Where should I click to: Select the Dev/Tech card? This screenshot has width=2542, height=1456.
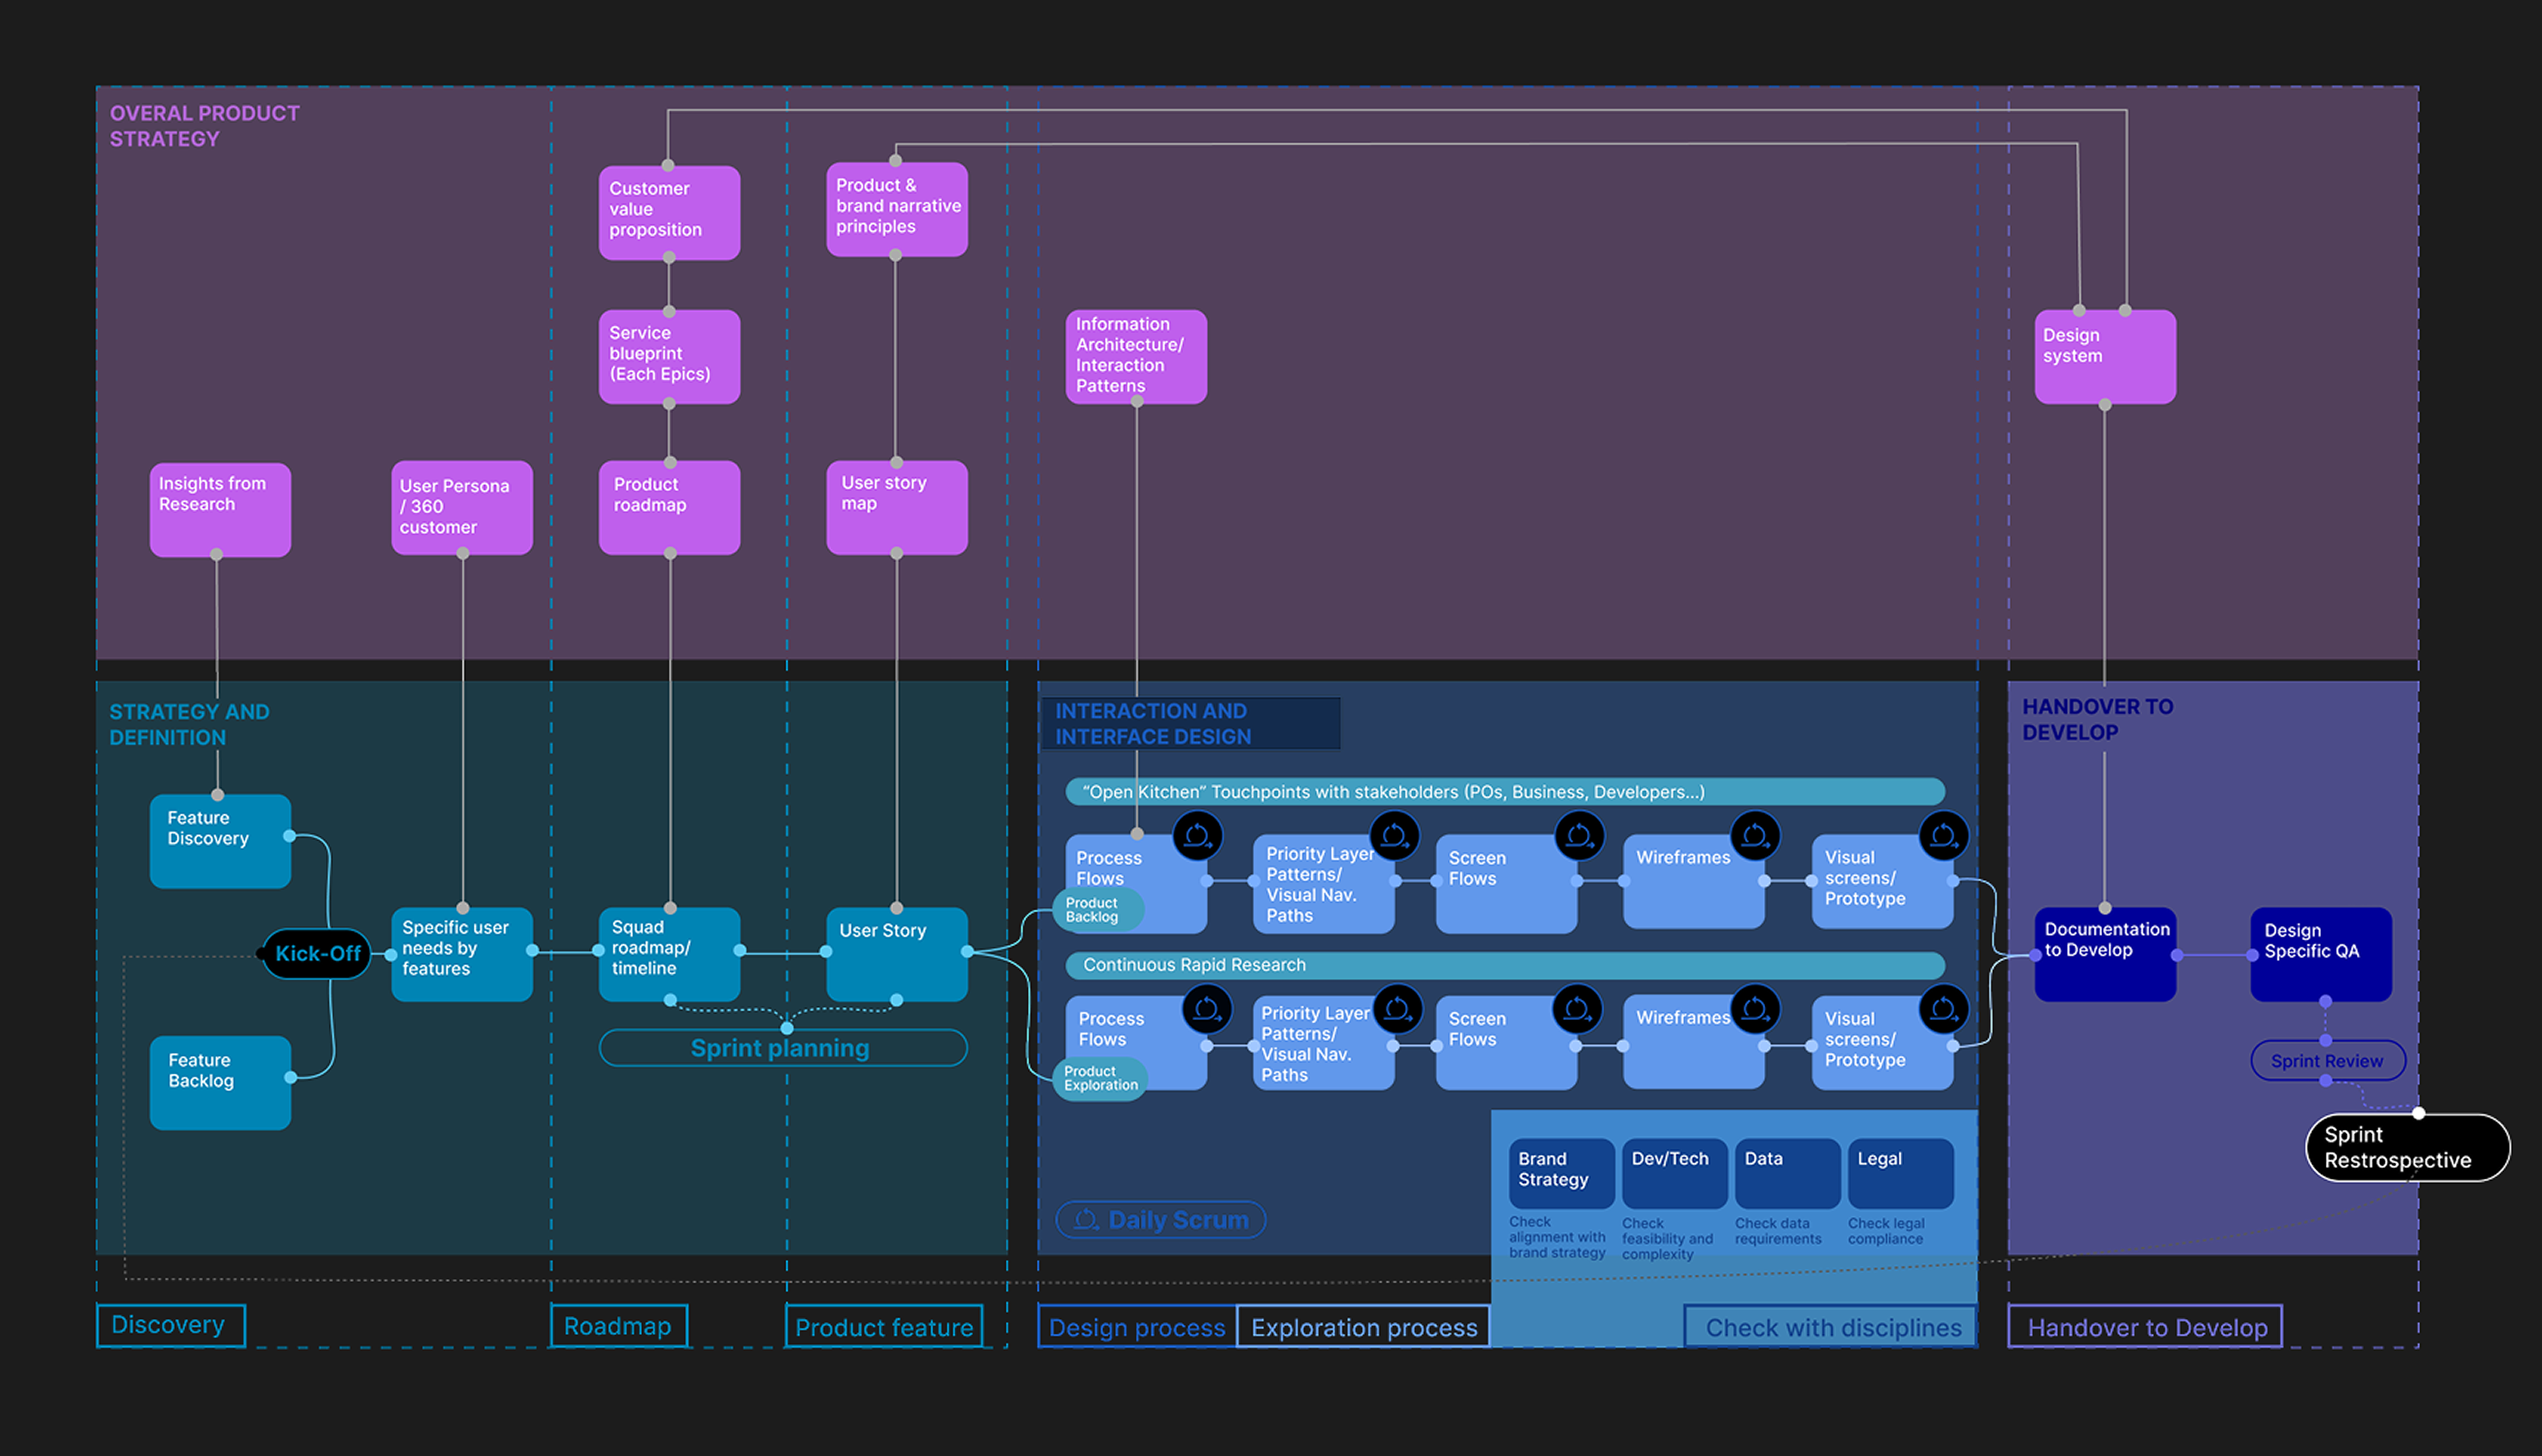pyautogui.click(x=1674, y=1173)
